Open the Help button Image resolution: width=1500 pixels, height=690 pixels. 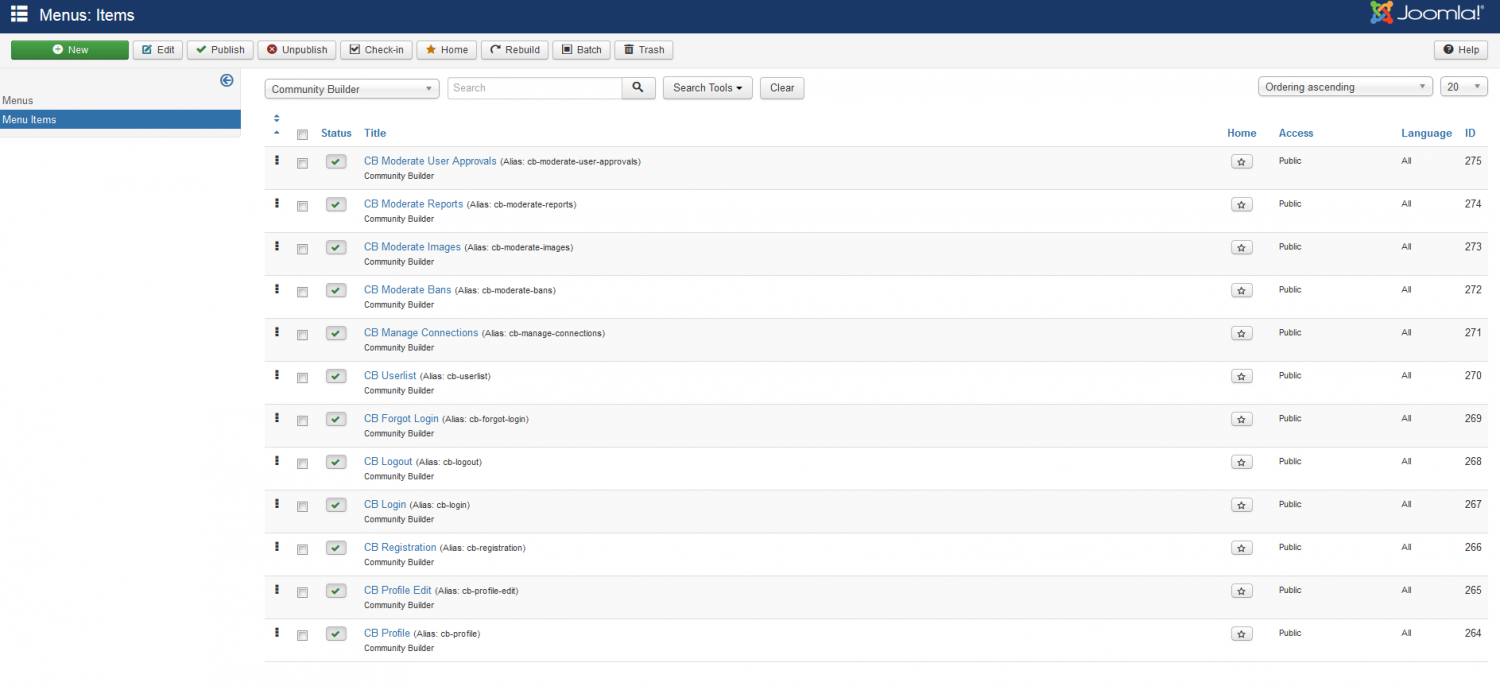(1460, 50)
